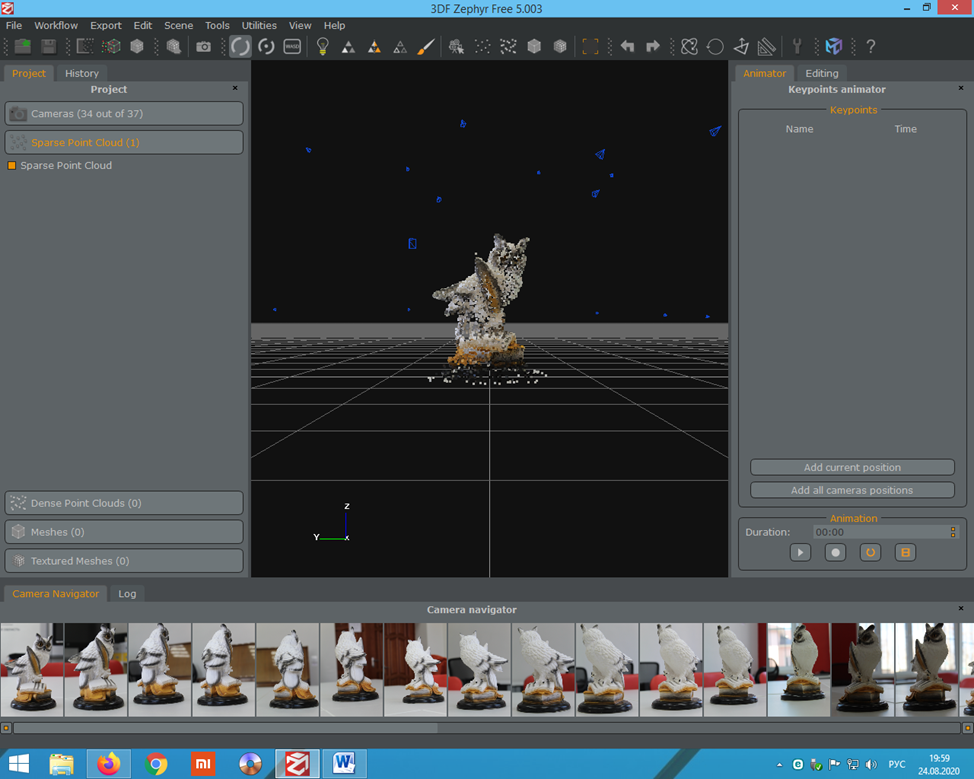The image size is (974, 779).
Task: Open the Export menu
Action: pos(106,25)
